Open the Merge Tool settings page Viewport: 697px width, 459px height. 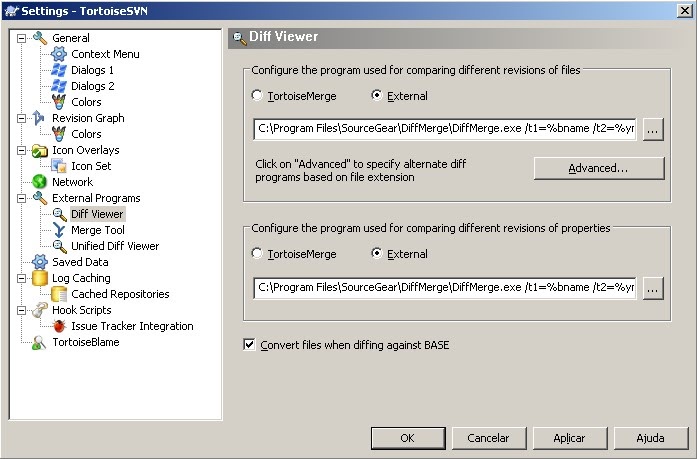pyautogui.click(x=98, y=230)
